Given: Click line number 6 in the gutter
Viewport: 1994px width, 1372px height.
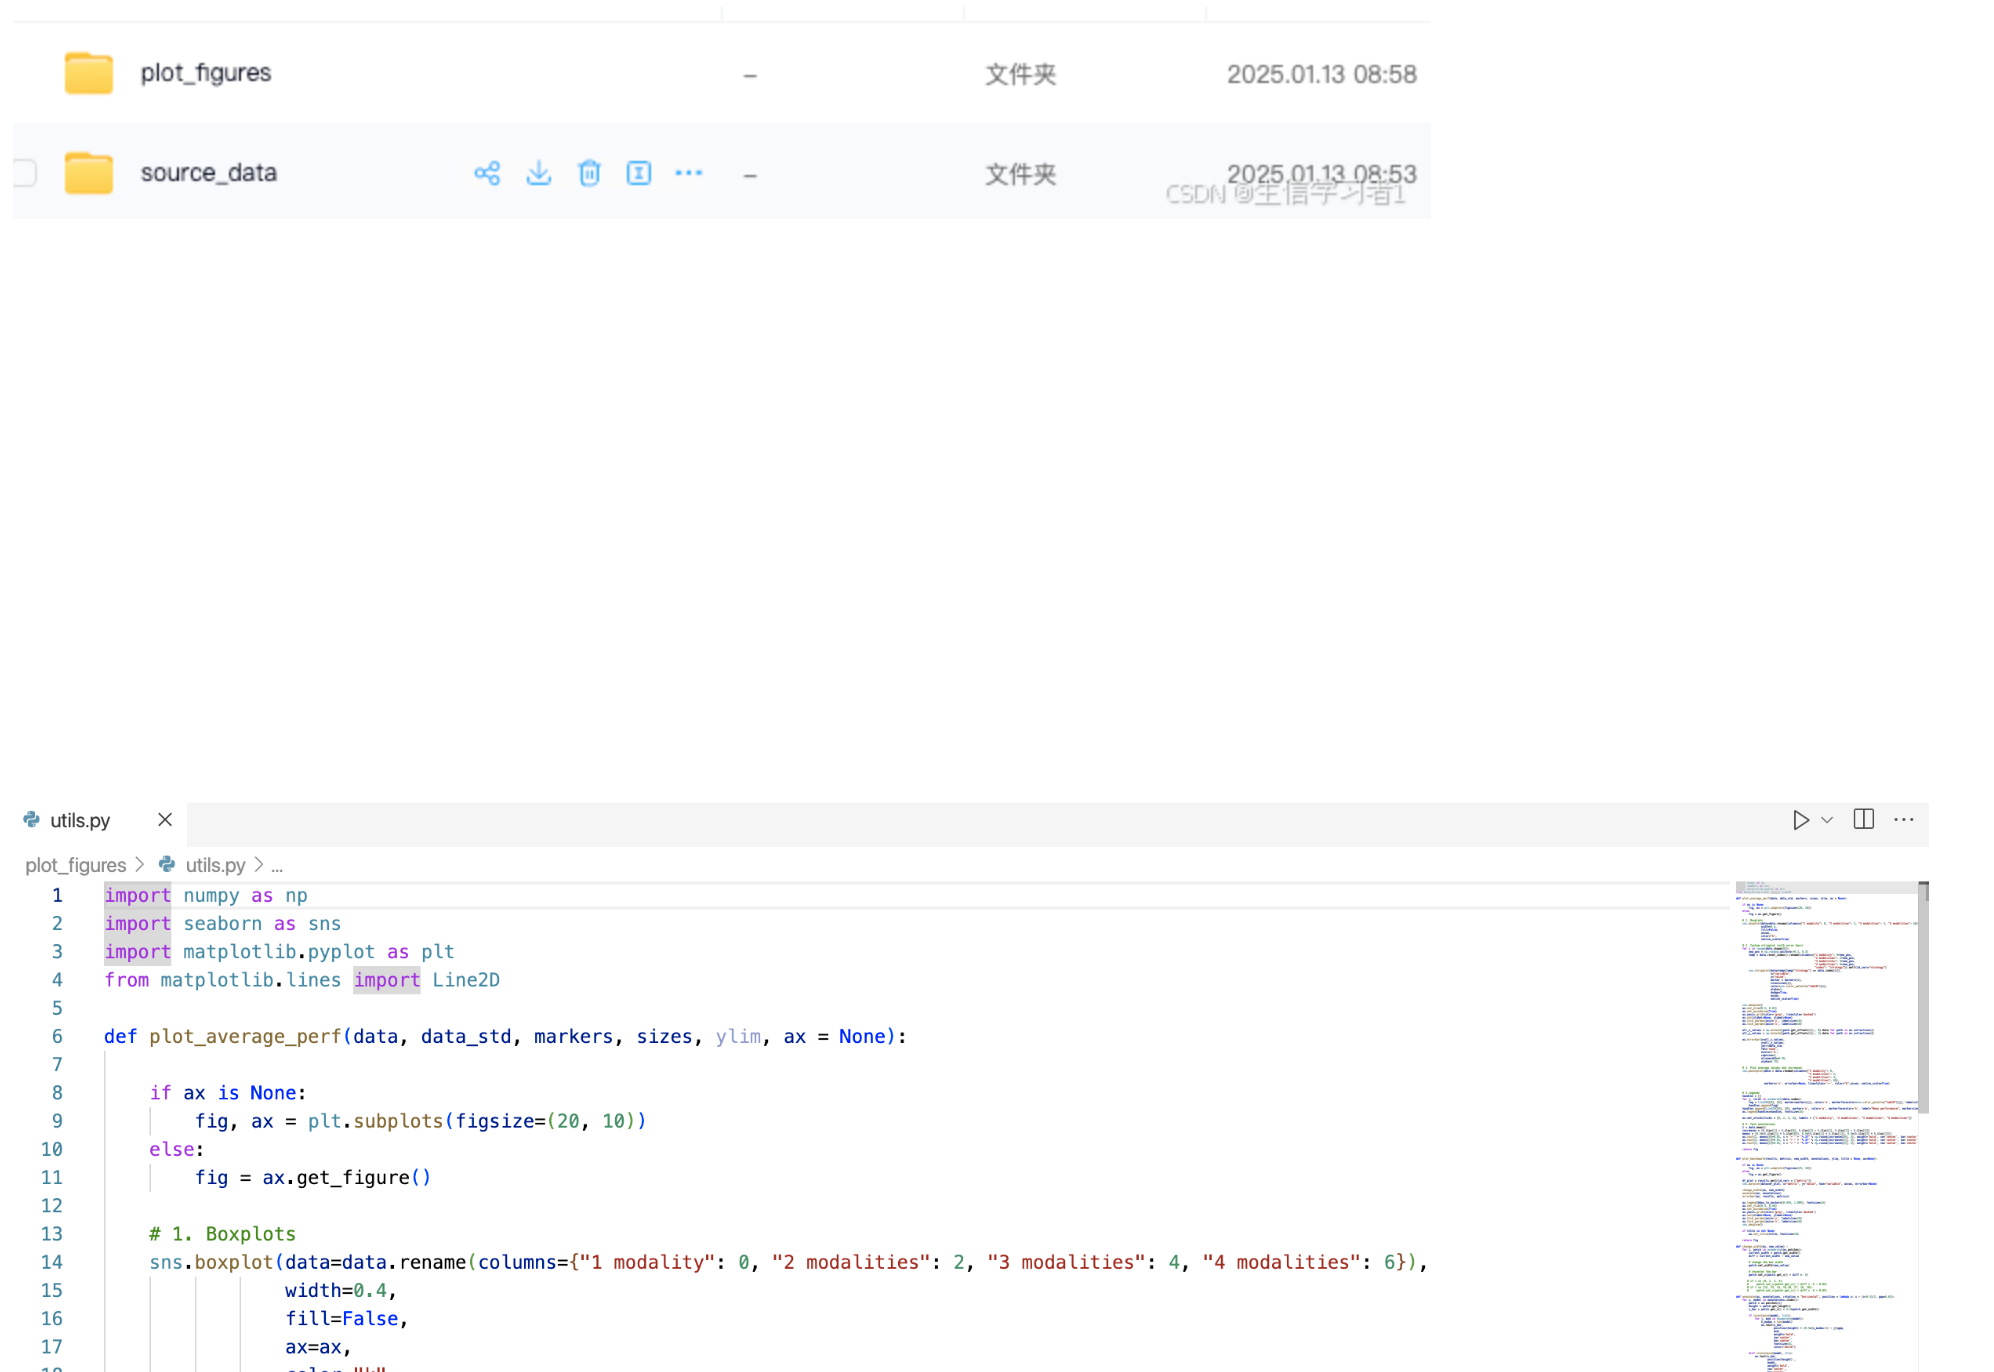Looking at the screenshot, I should point(58,1037).
